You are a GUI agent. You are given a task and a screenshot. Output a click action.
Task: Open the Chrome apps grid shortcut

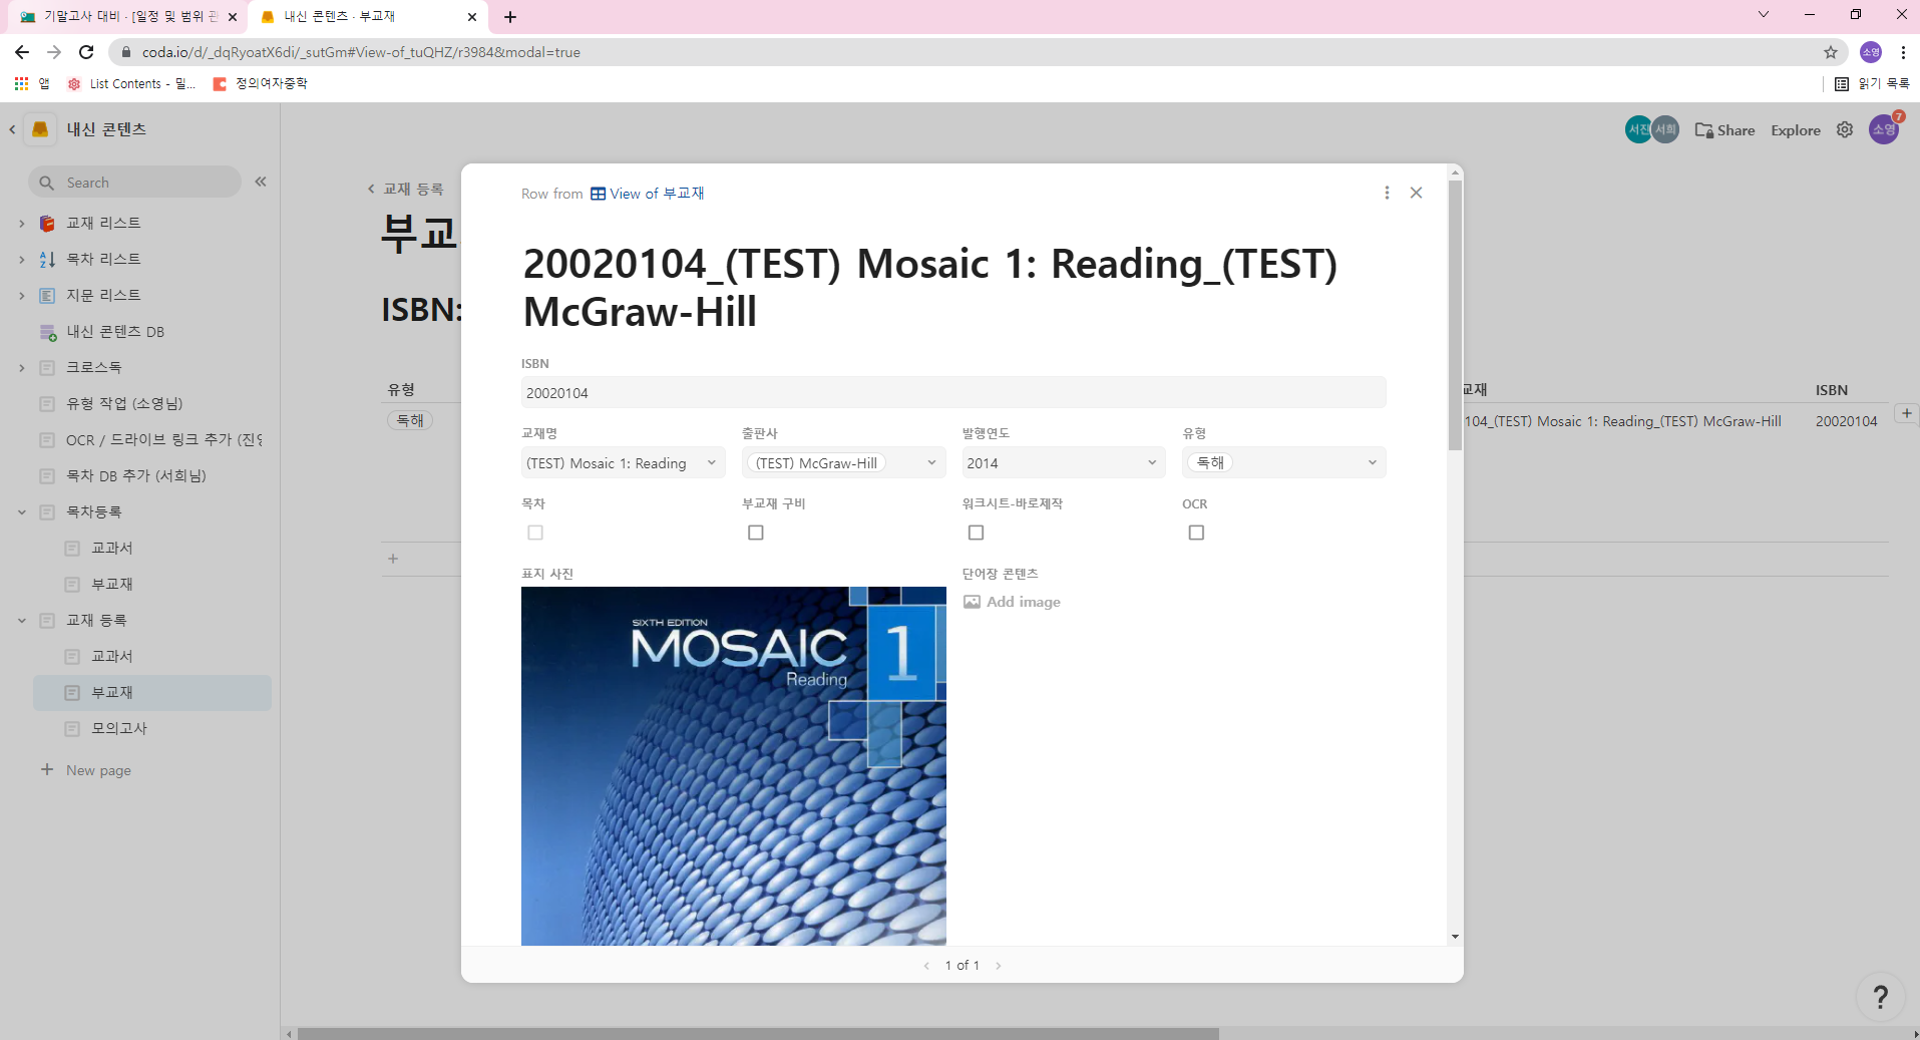click(21, 84)
